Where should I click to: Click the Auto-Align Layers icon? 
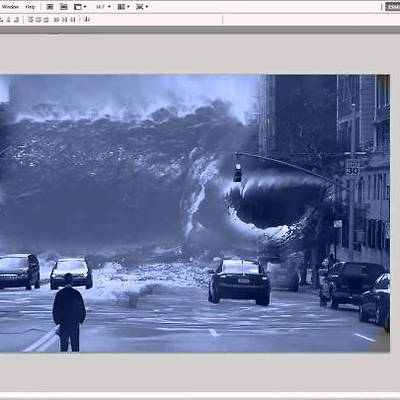point(87,20)
